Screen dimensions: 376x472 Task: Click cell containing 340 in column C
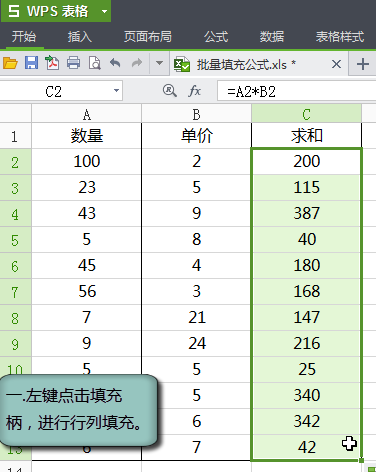(x=306, y=396)
